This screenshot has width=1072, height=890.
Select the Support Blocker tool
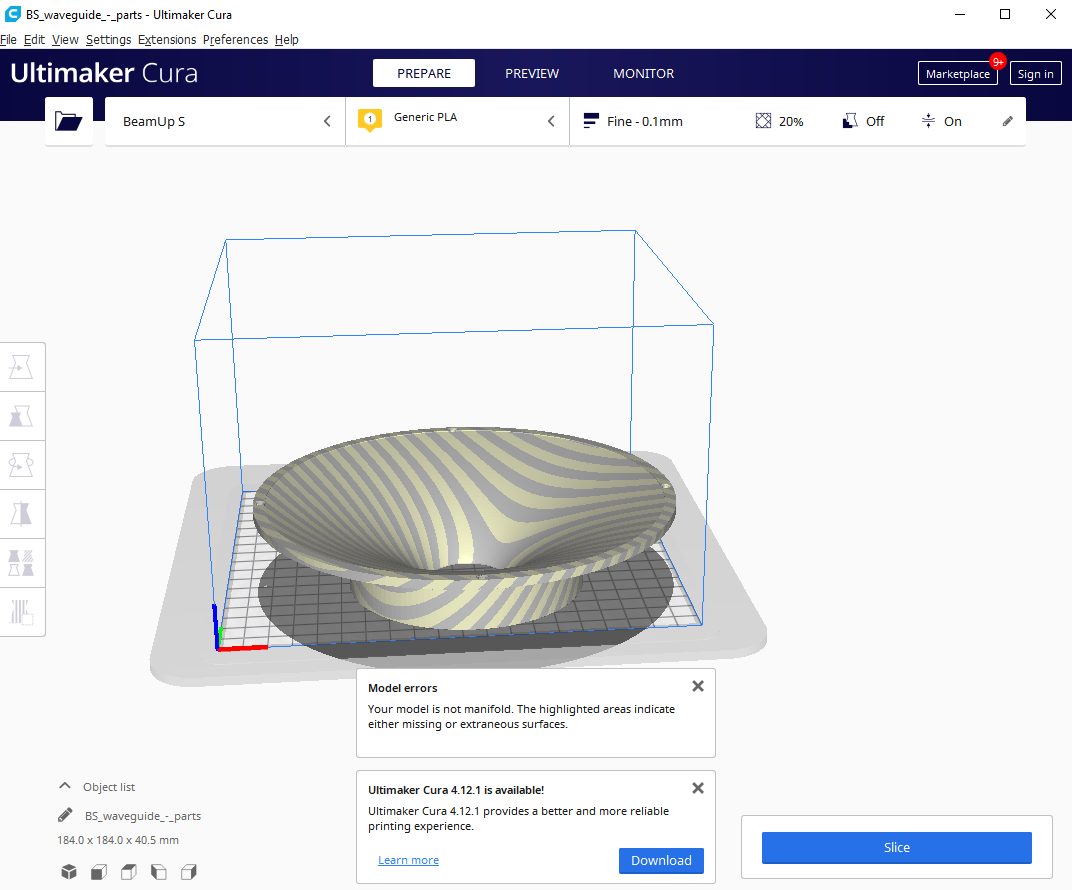click(21, 612)
